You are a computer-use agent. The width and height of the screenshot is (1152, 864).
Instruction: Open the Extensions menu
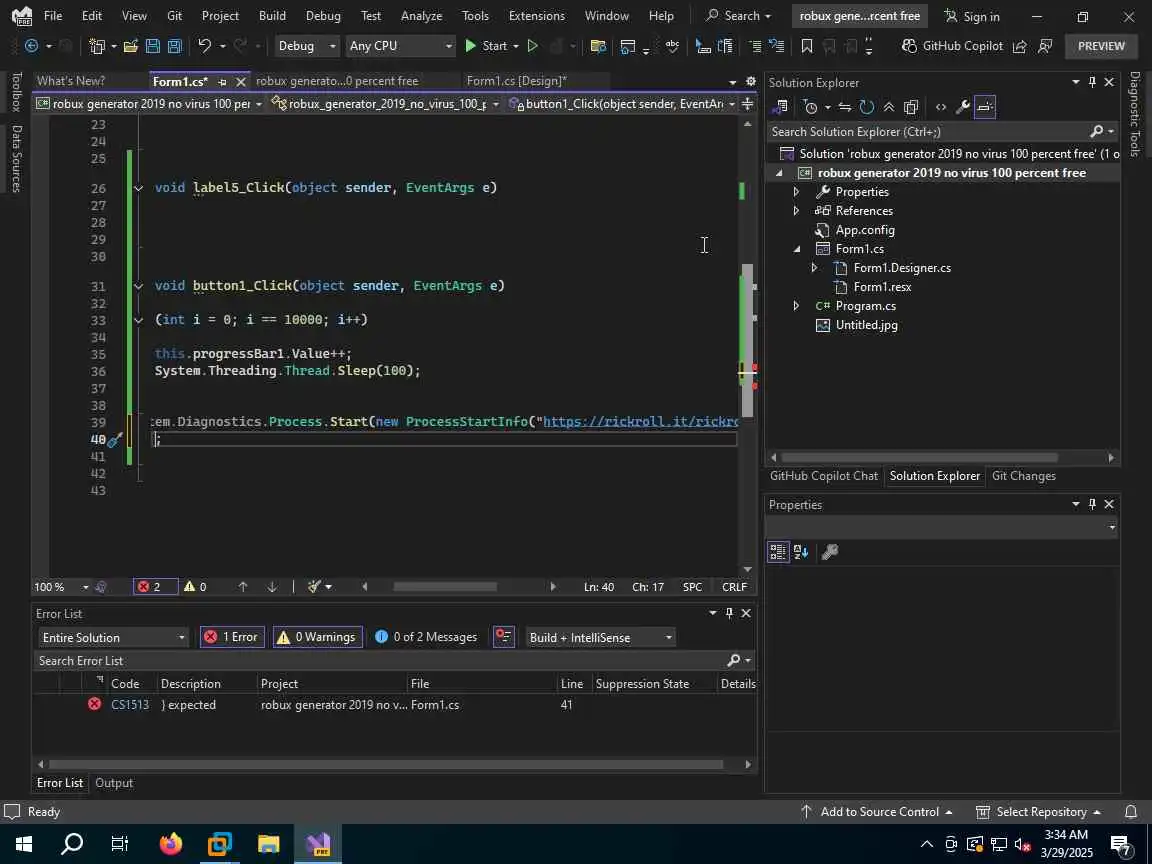point(536,15)
